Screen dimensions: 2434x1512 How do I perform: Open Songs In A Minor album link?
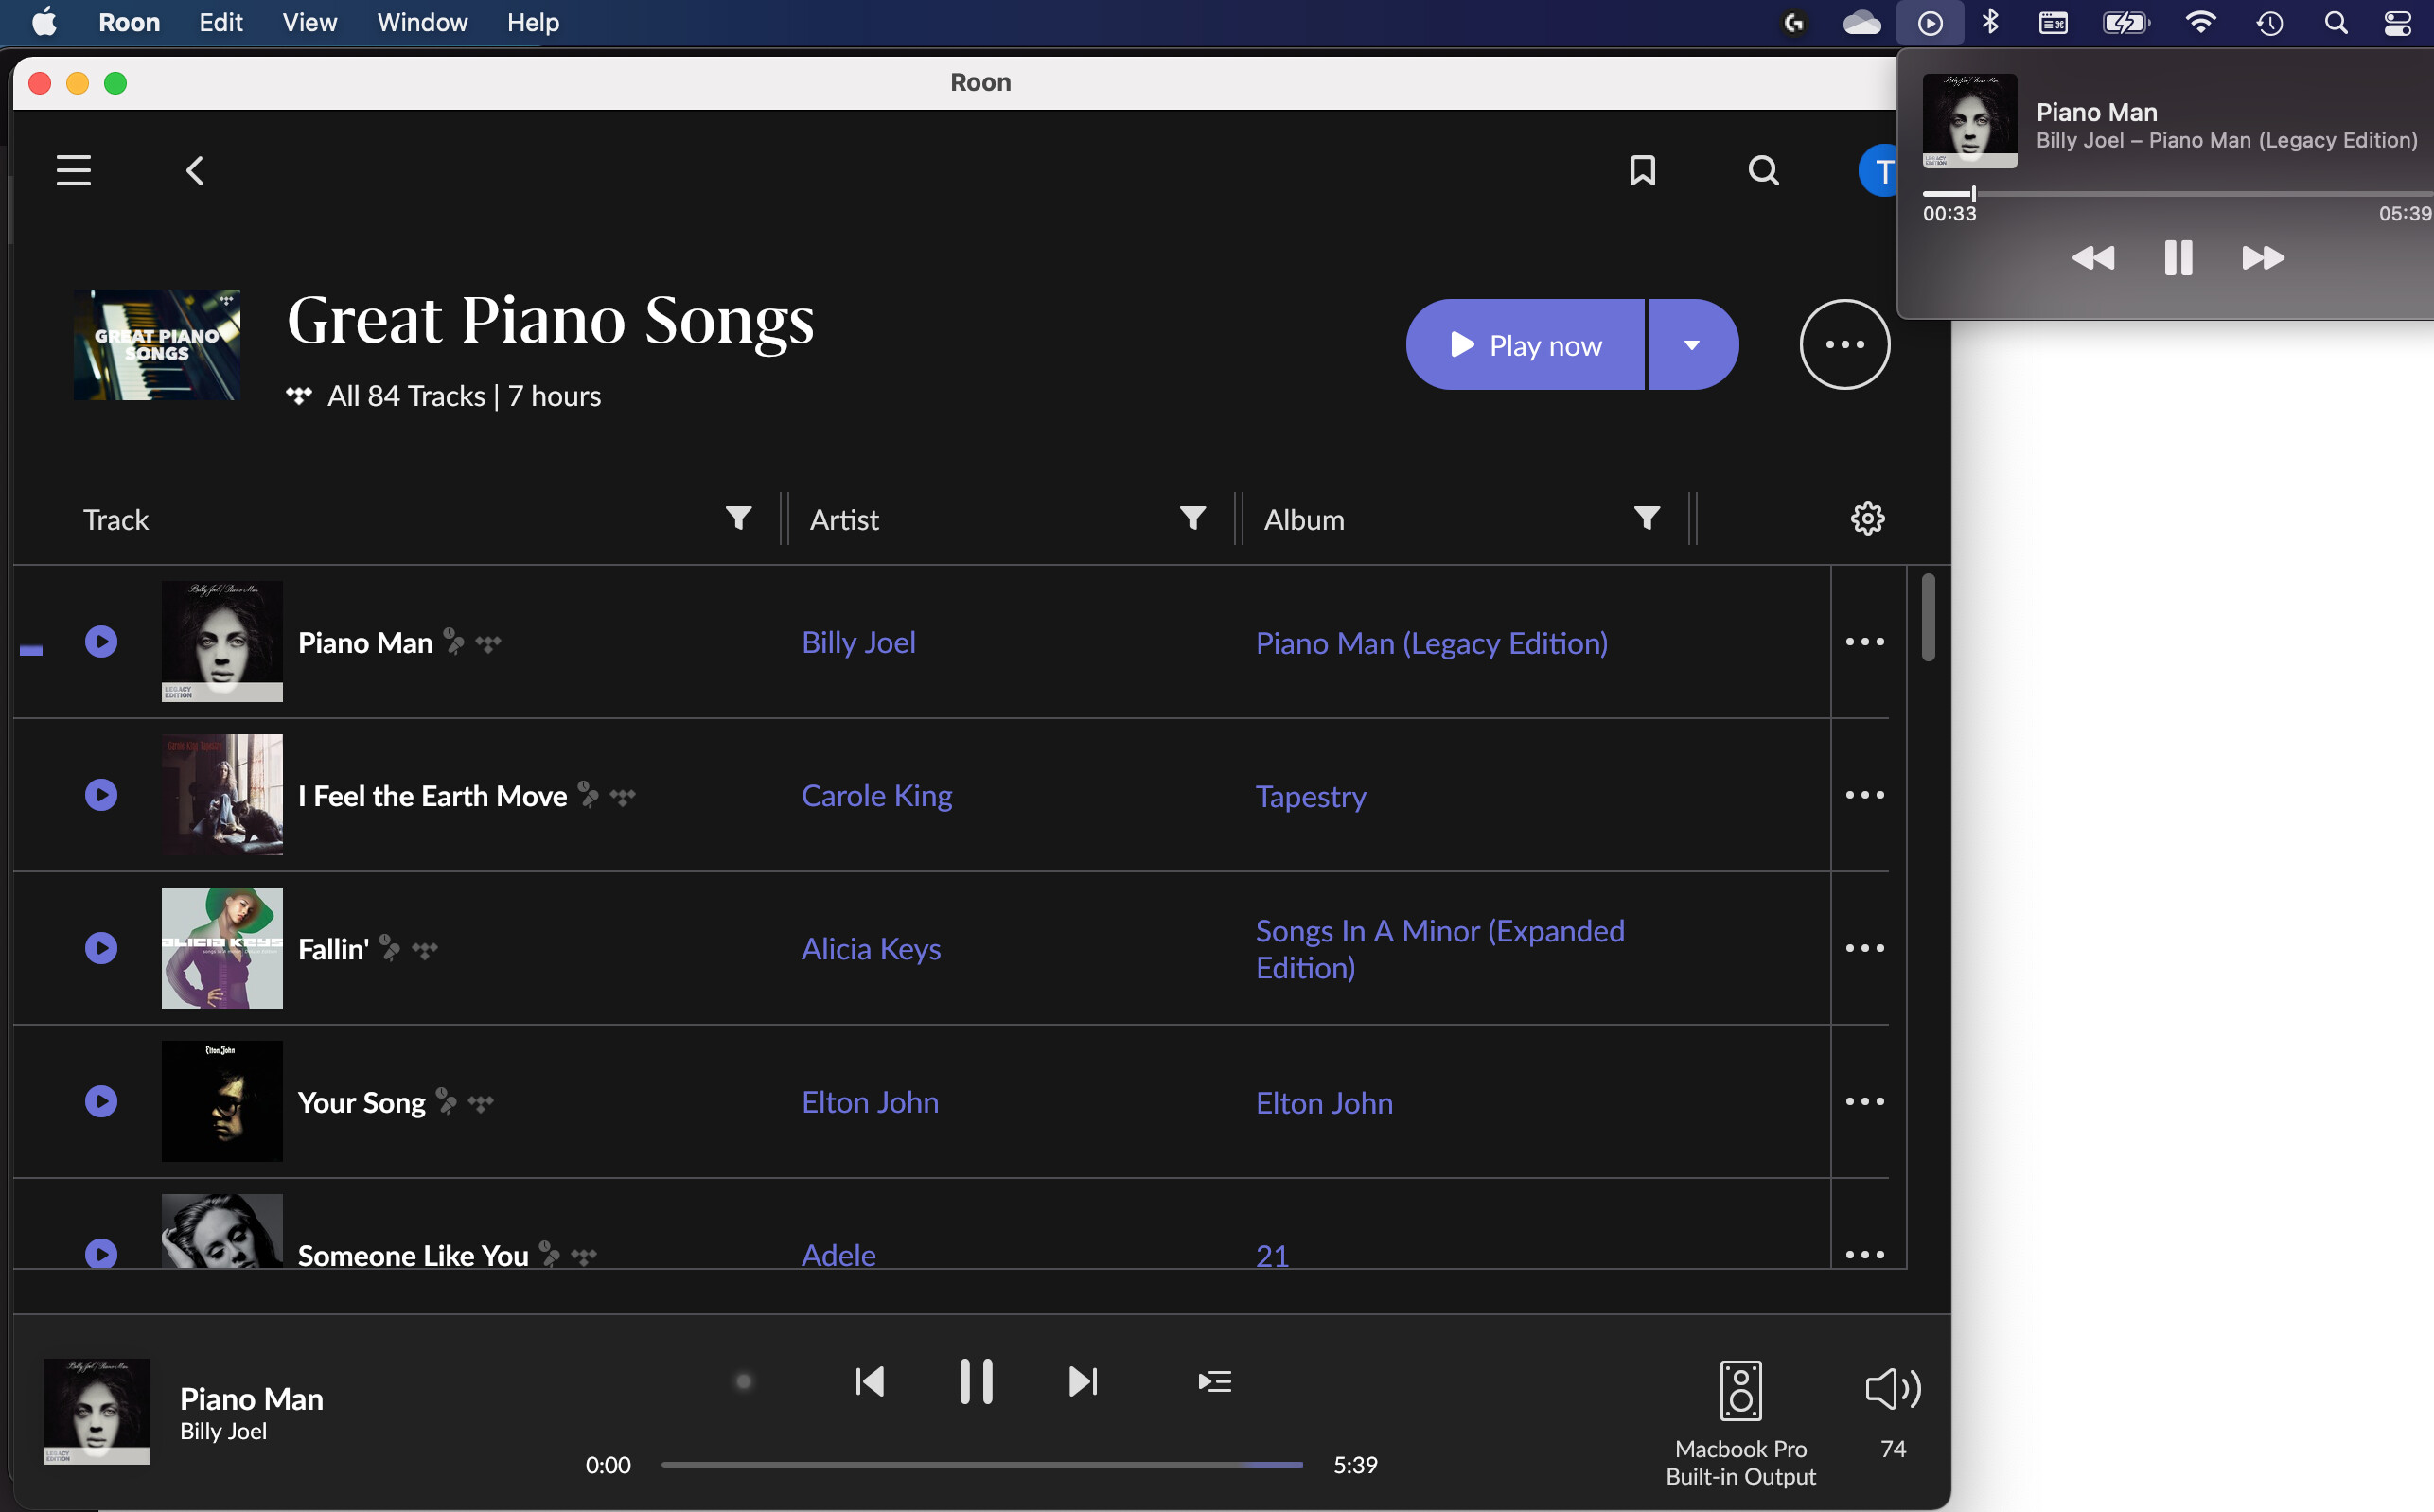tap(1440, 948)
